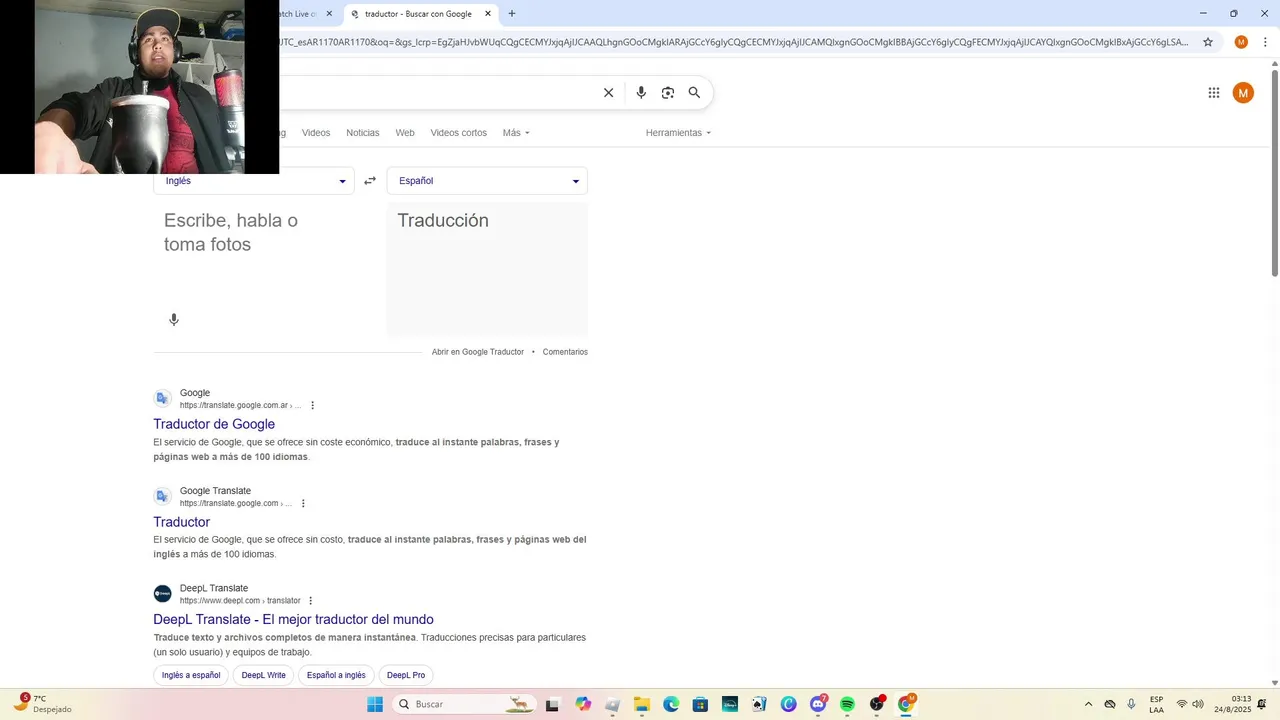
Task: Click Abrir en Google Traductor
Action: pyautogui.click(x=478, y=352)
